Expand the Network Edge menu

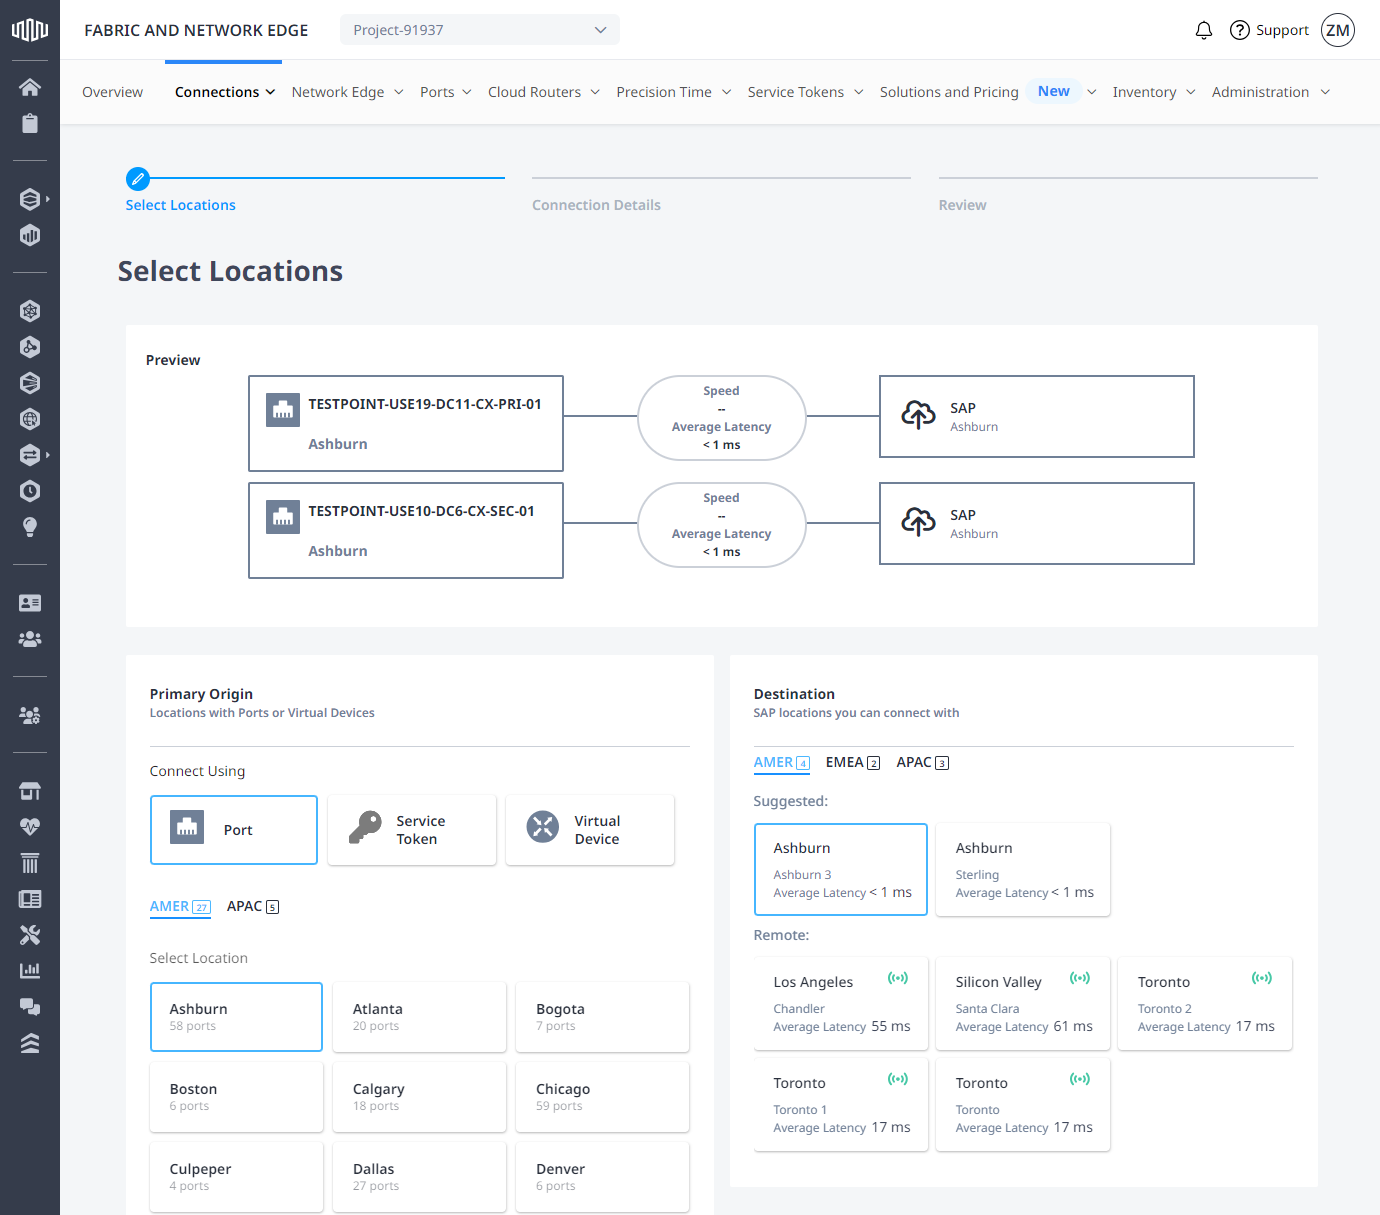348,92
